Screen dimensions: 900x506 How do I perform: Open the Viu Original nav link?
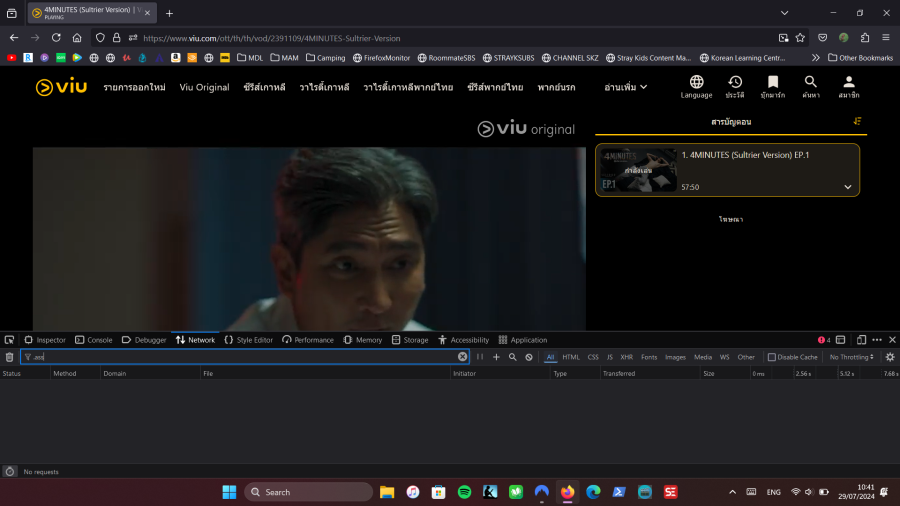204,87
